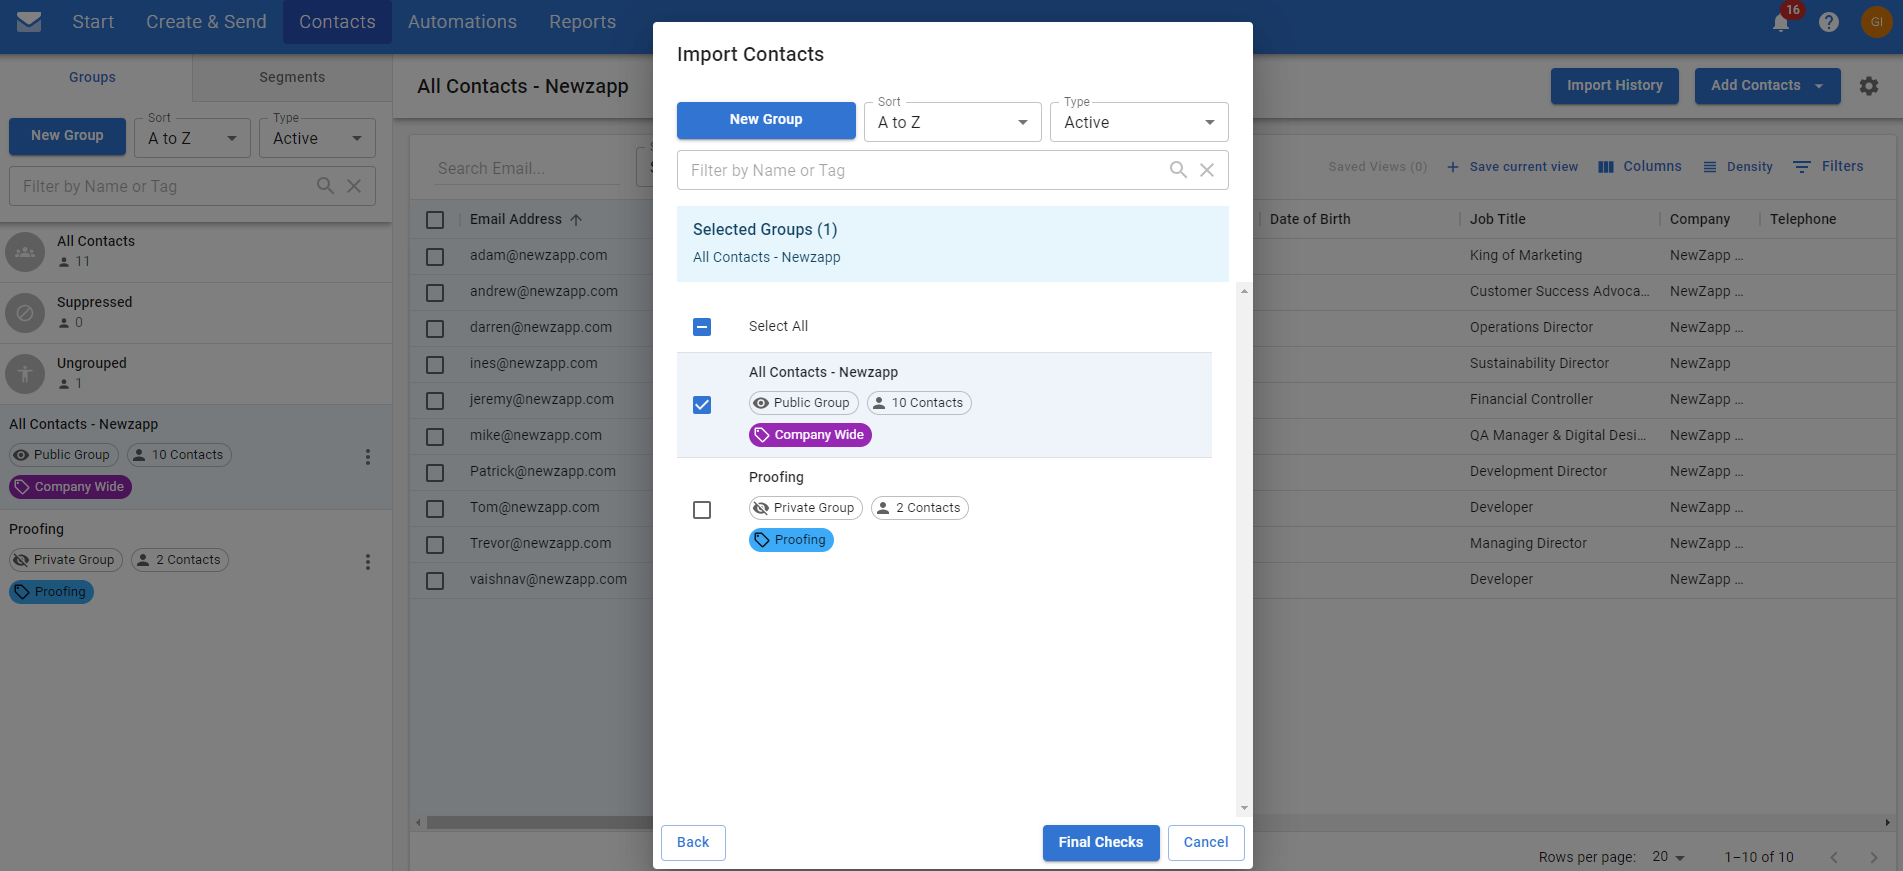Click the Company Wide tag in dialog
Image resolution: width=1903 pixels, height=871 pixels.
tap(810, 435)
